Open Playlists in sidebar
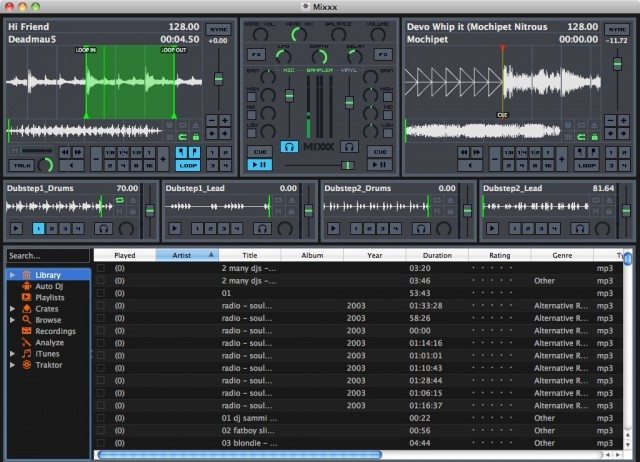 pyautogui.click(x=50, y=298)
